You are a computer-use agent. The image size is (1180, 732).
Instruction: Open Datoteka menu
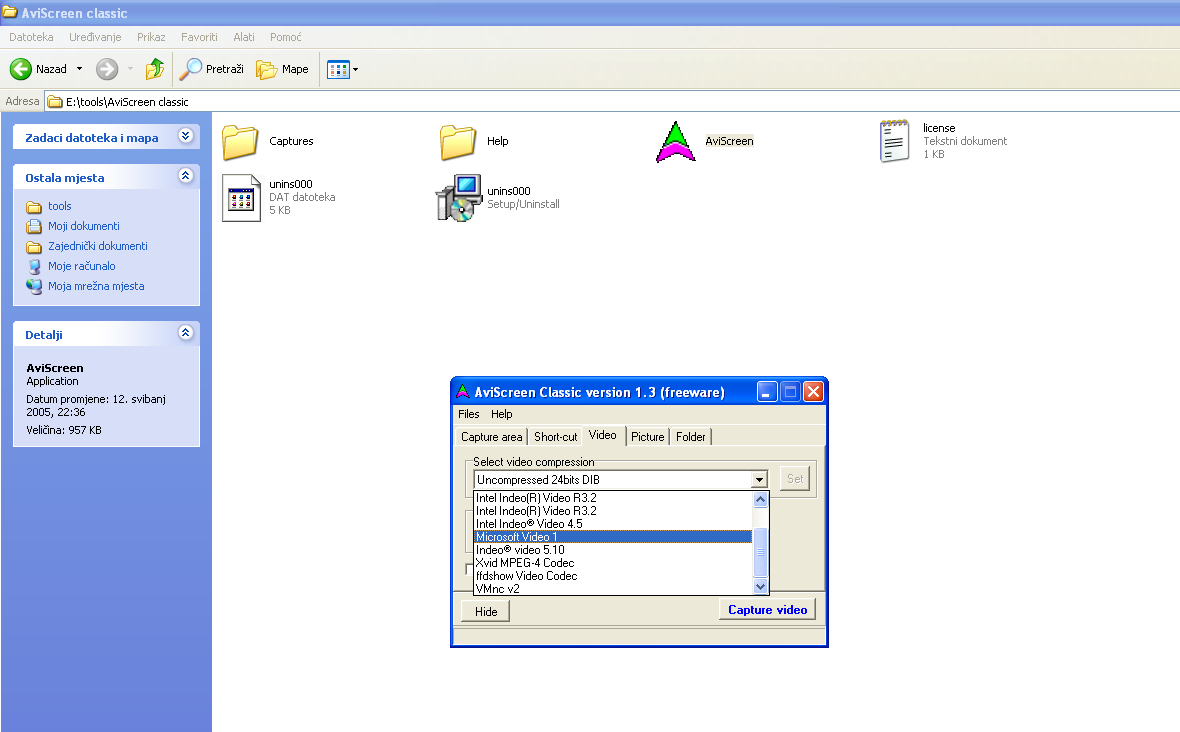[x=32, y=37]
